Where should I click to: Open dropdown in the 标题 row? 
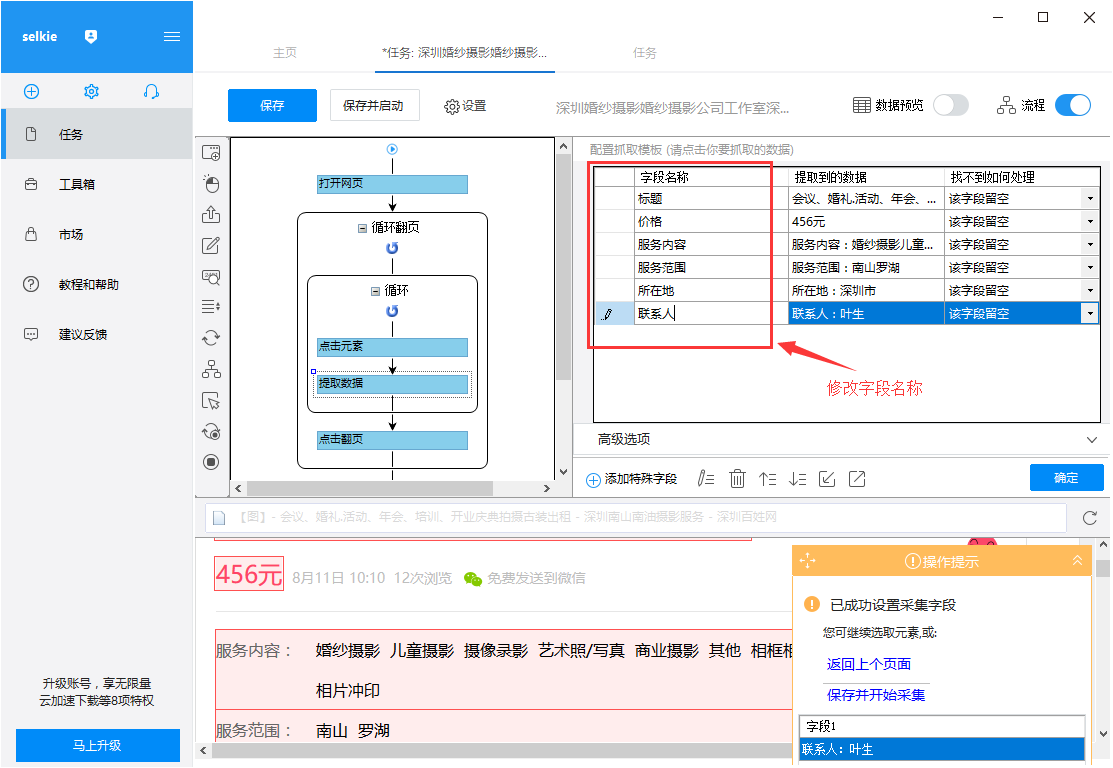pos(1090,199)
